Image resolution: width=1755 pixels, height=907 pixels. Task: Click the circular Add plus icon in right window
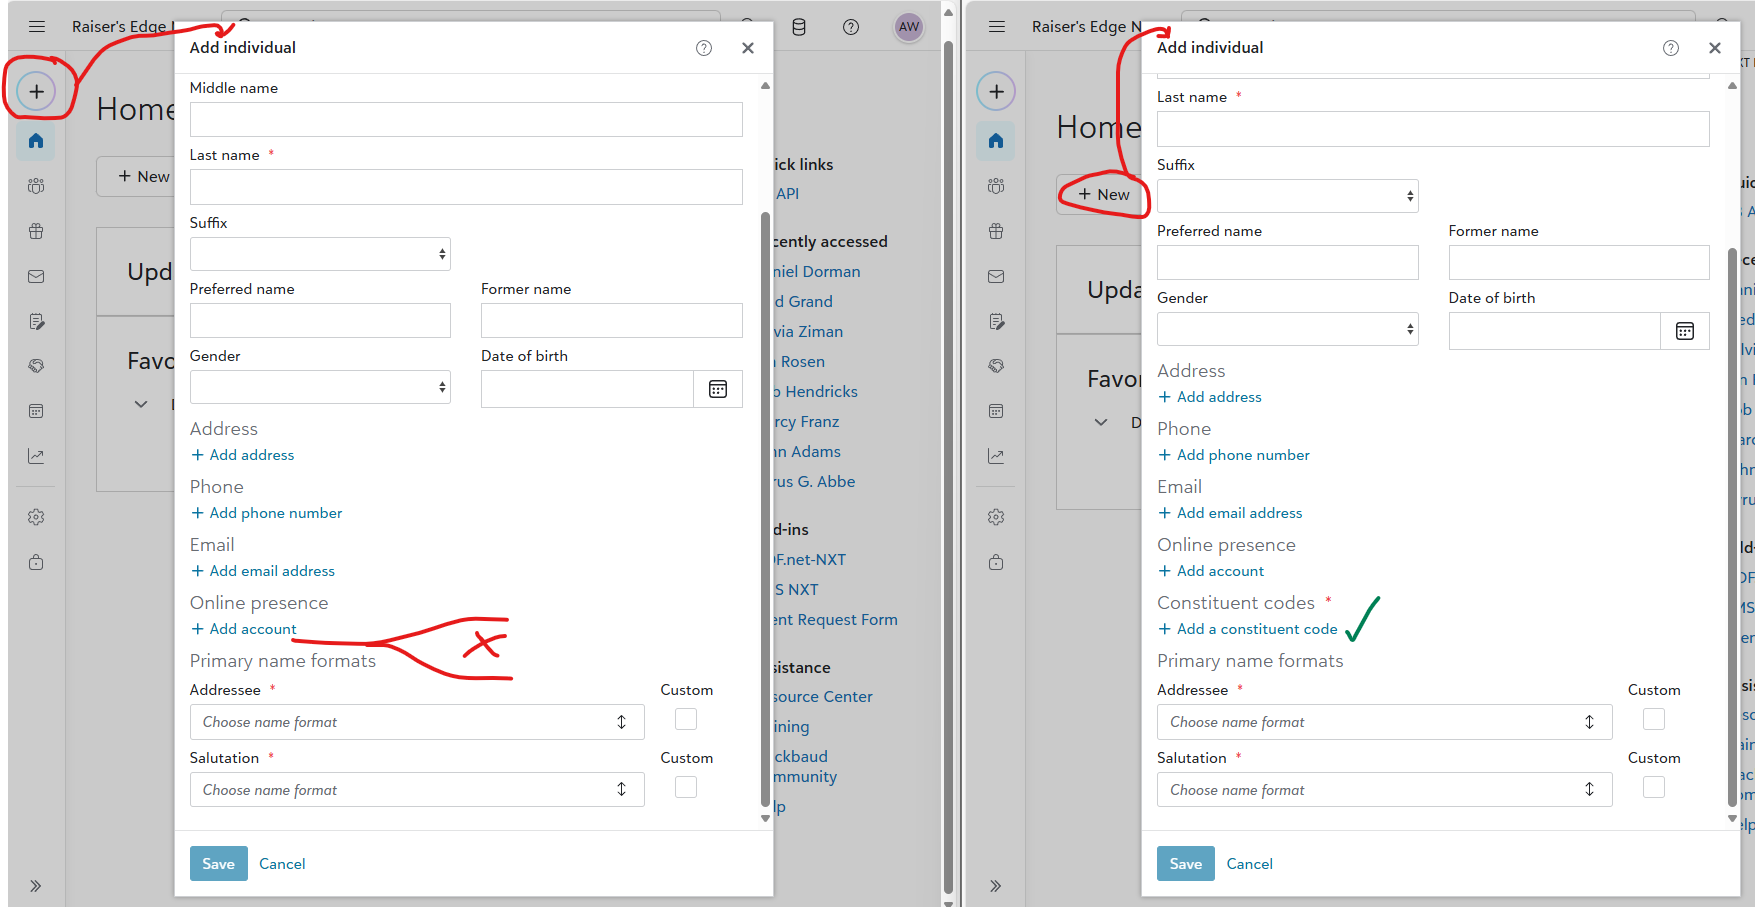pos(996,92)
